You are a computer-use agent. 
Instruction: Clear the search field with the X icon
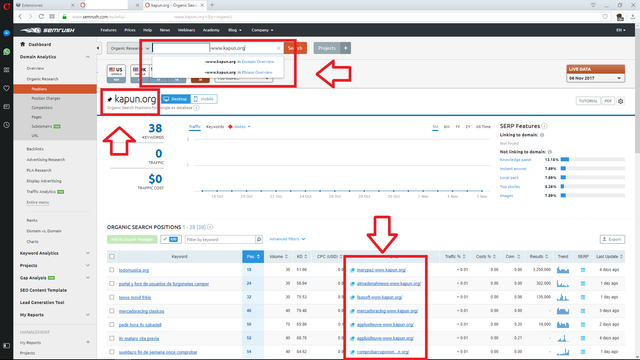click(x=278, y=48)
